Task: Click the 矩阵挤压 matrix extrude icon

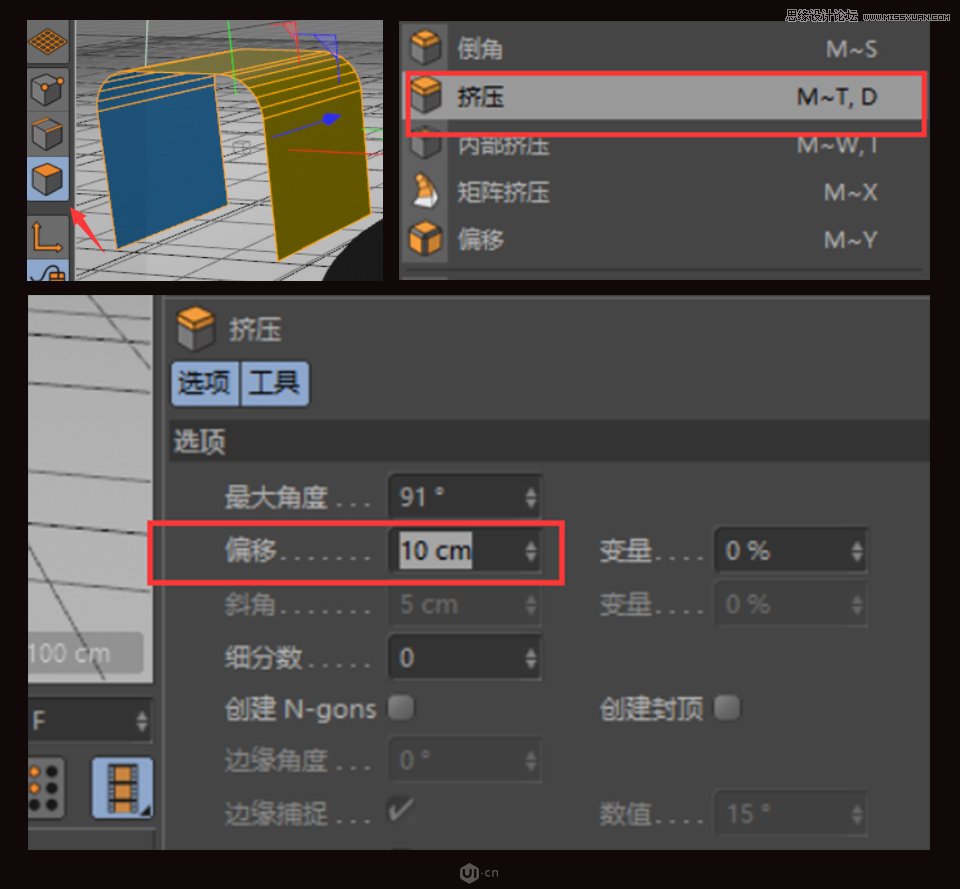Action: [x=424, y=192]
